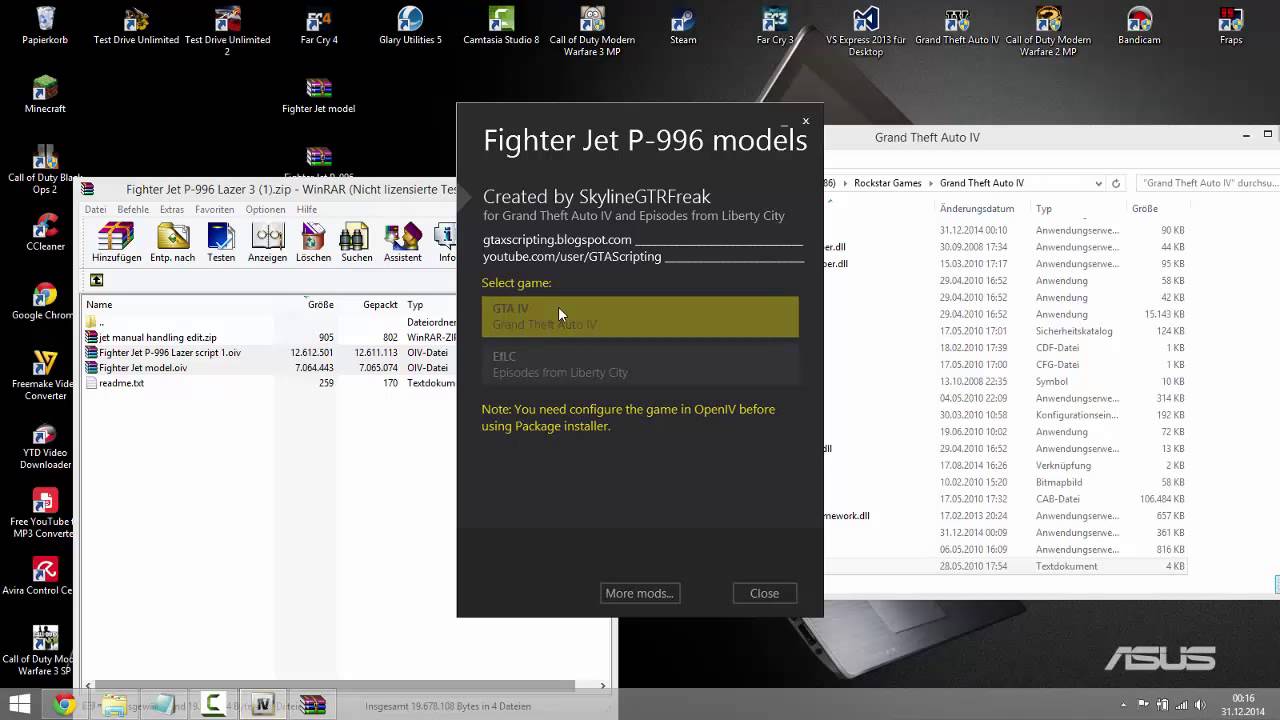Click the WinRAR horizontal scrollbar right arrow

(602, 686)
